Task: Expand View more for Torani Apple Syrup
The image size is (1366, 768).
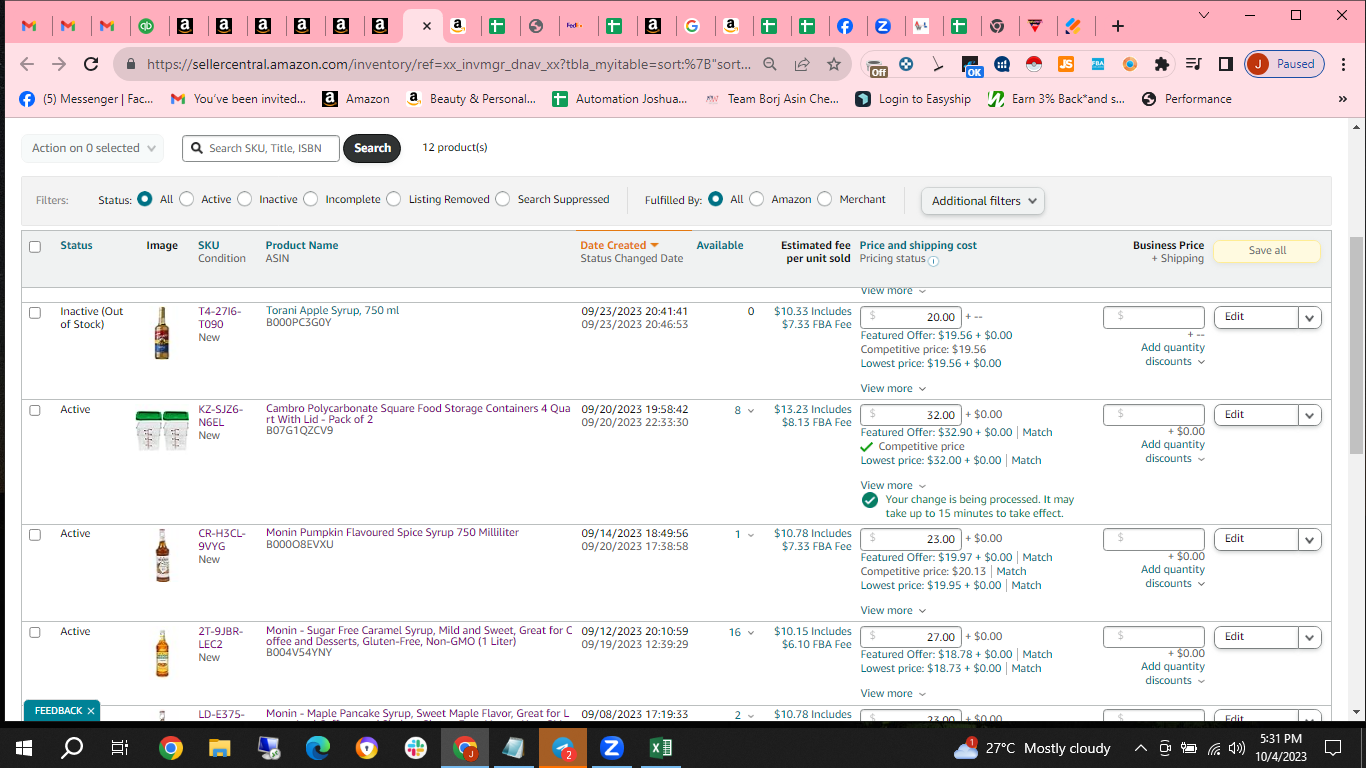Action: 893,389
